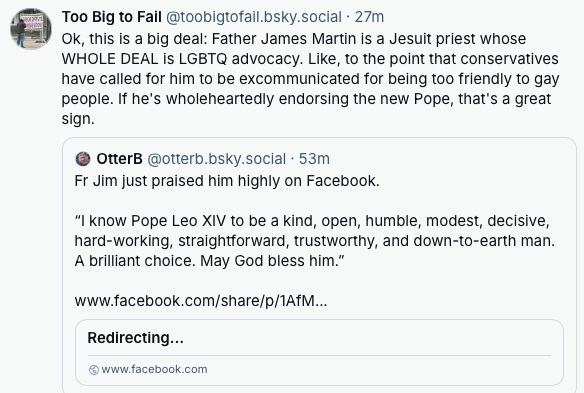The width and height of the screenshot is (584, 393).
Task: Click the globe icon in link card
Action: [94, 370]
